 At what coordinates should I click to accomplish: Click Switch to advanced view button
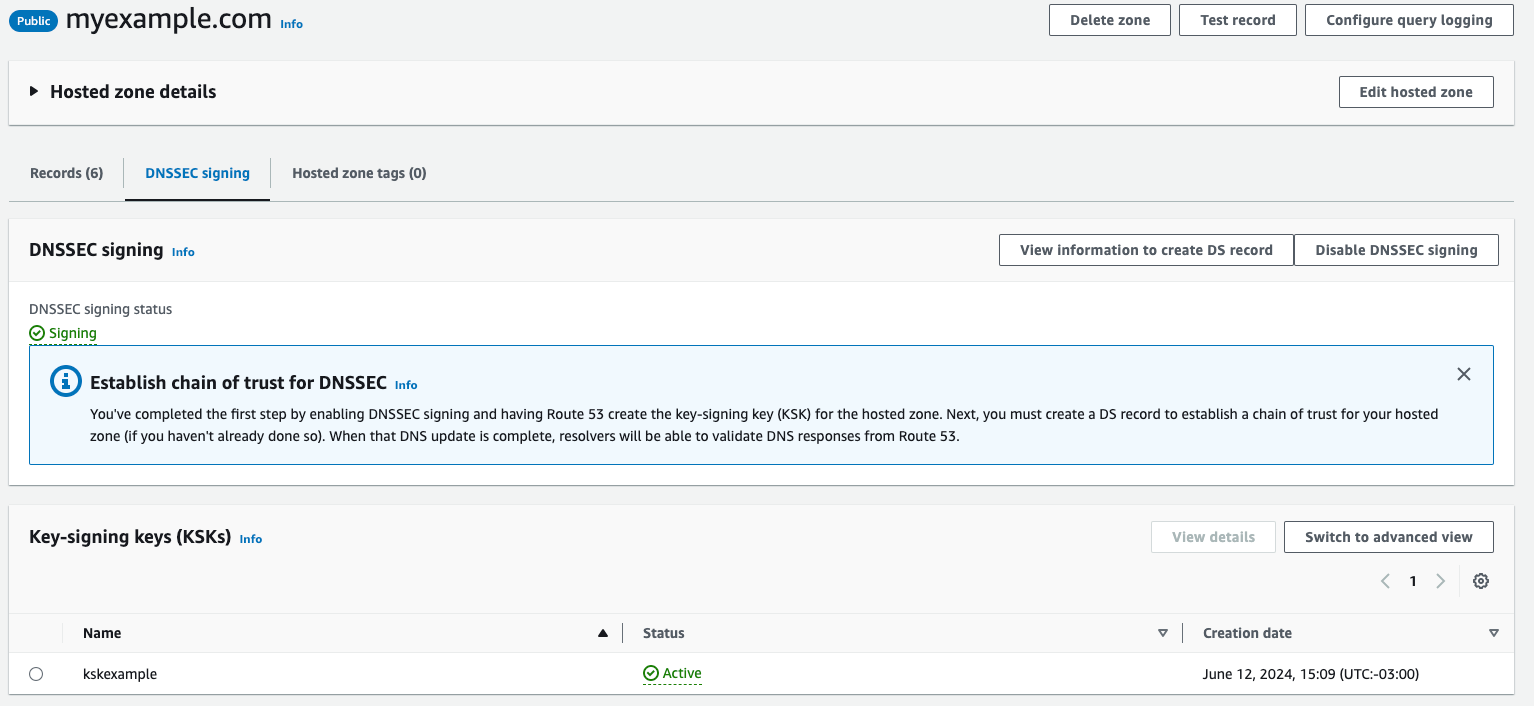click(1388, 537)
